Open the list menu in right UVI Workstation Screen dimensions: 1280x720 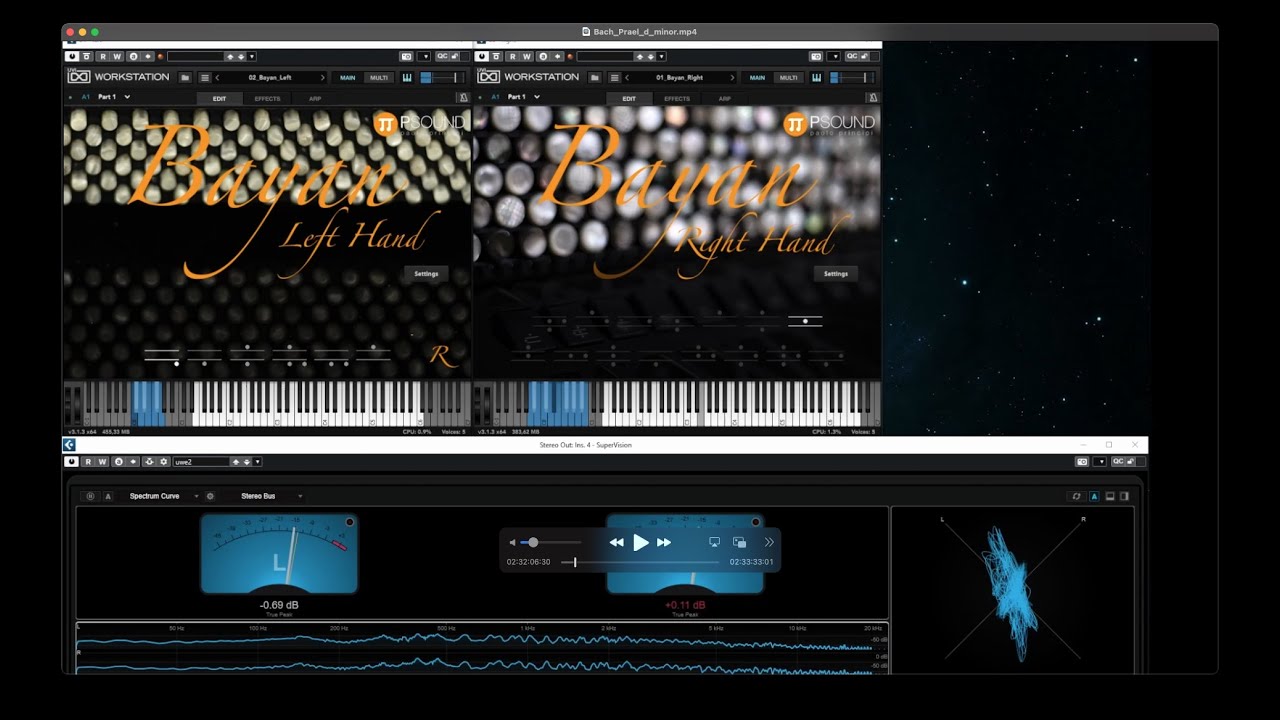(x=614, y=77)
